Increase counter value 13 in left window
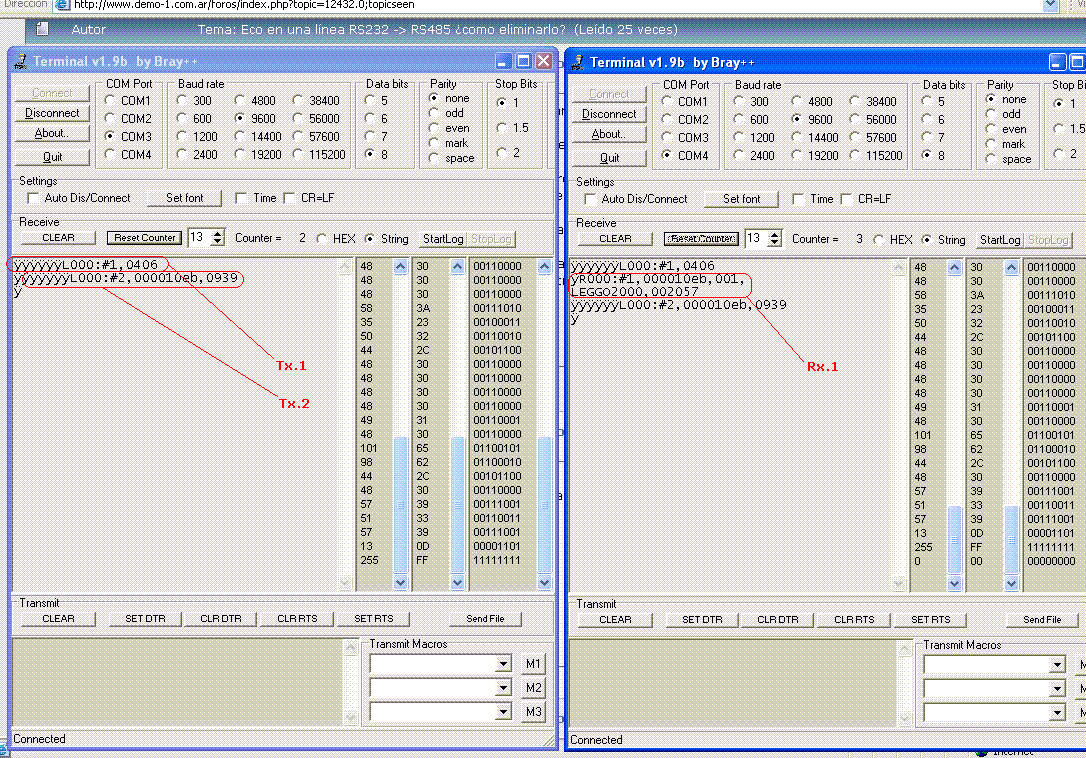The image size is (1086, 758). [218, 233]
